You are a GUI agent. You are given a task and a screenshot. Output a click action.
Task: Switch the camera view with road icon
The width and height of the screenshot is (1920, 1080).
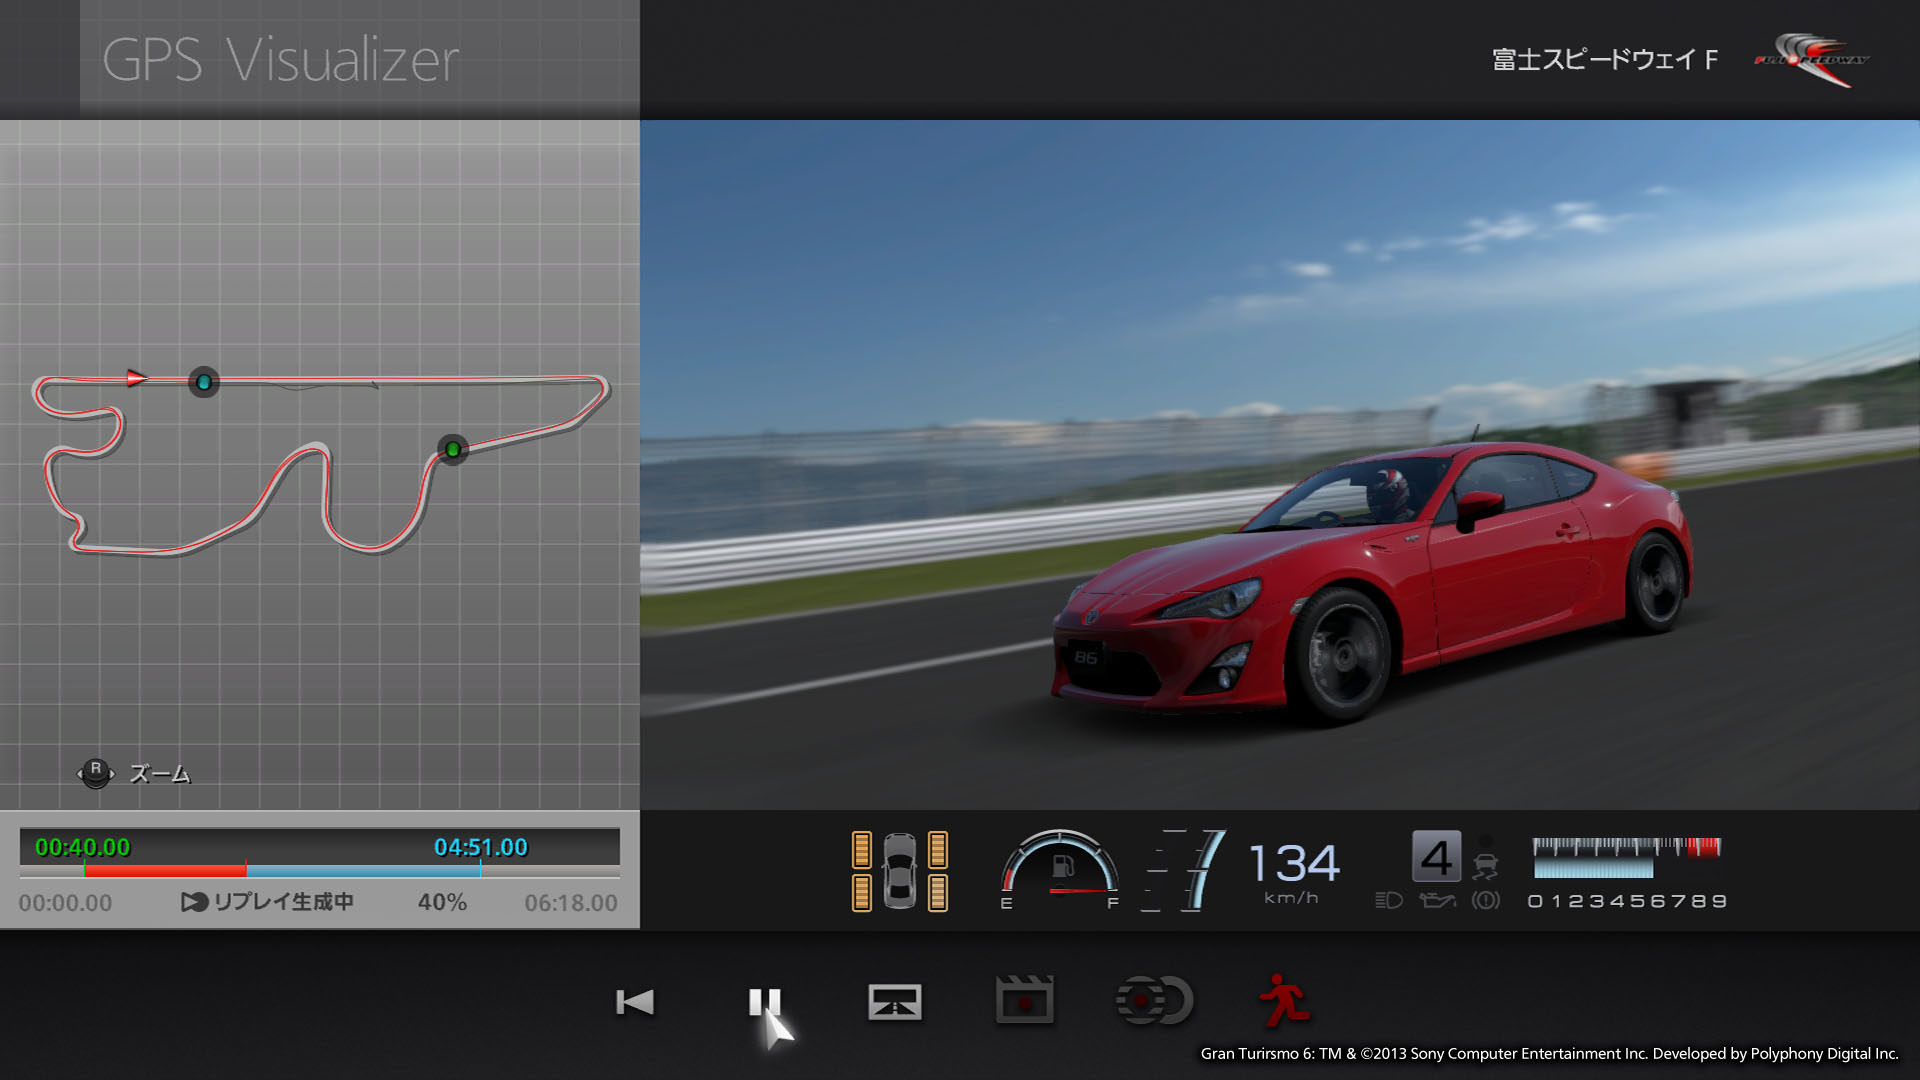click(894, 1001)
